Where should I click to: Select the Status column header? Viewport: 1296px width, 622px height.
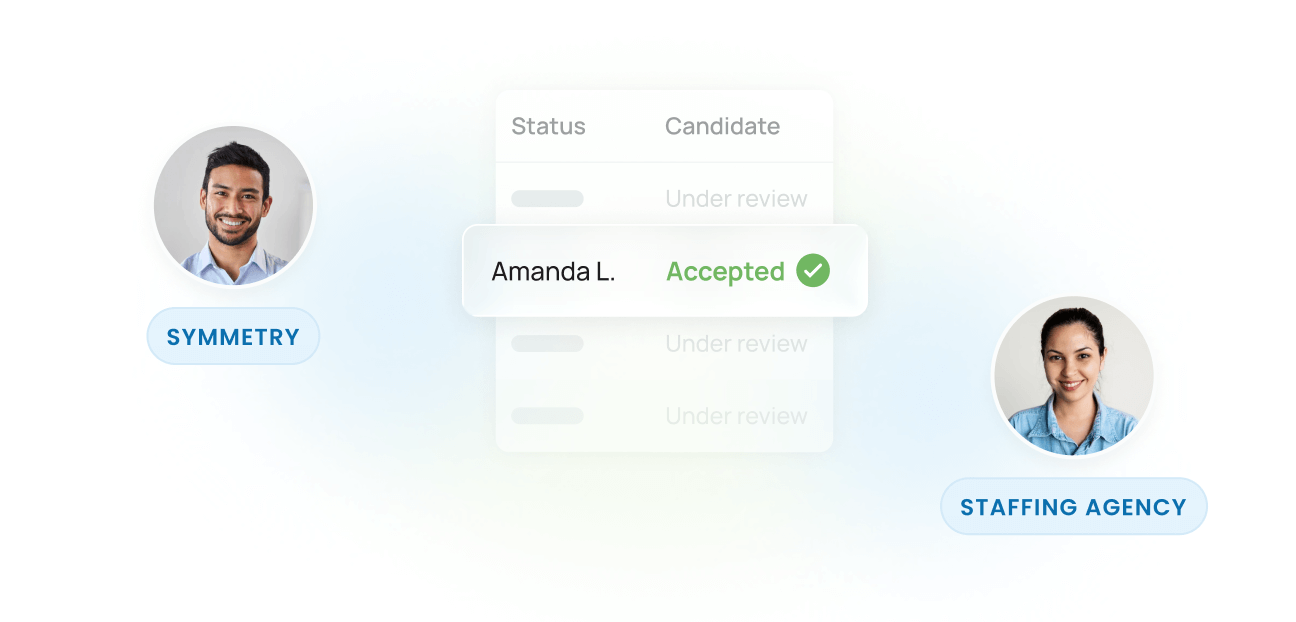click(548, 127)
